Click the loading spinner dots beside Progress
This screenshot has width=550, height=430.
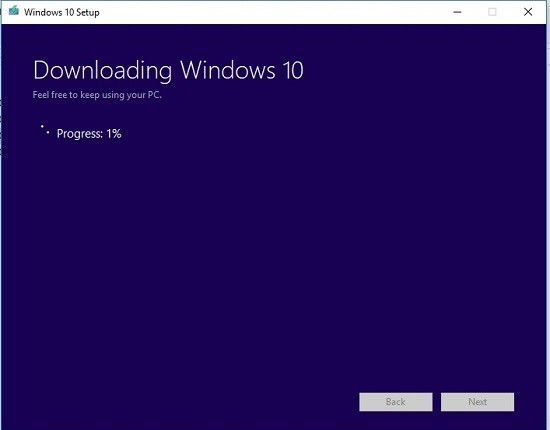[45, 130]
